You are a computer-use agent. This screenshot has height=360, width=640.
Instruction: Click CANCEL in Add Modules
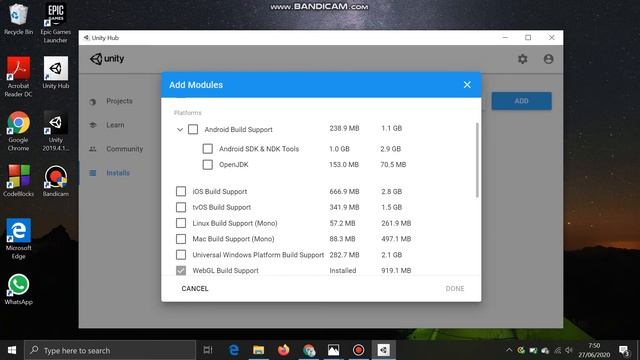click(x=195, y=289)
